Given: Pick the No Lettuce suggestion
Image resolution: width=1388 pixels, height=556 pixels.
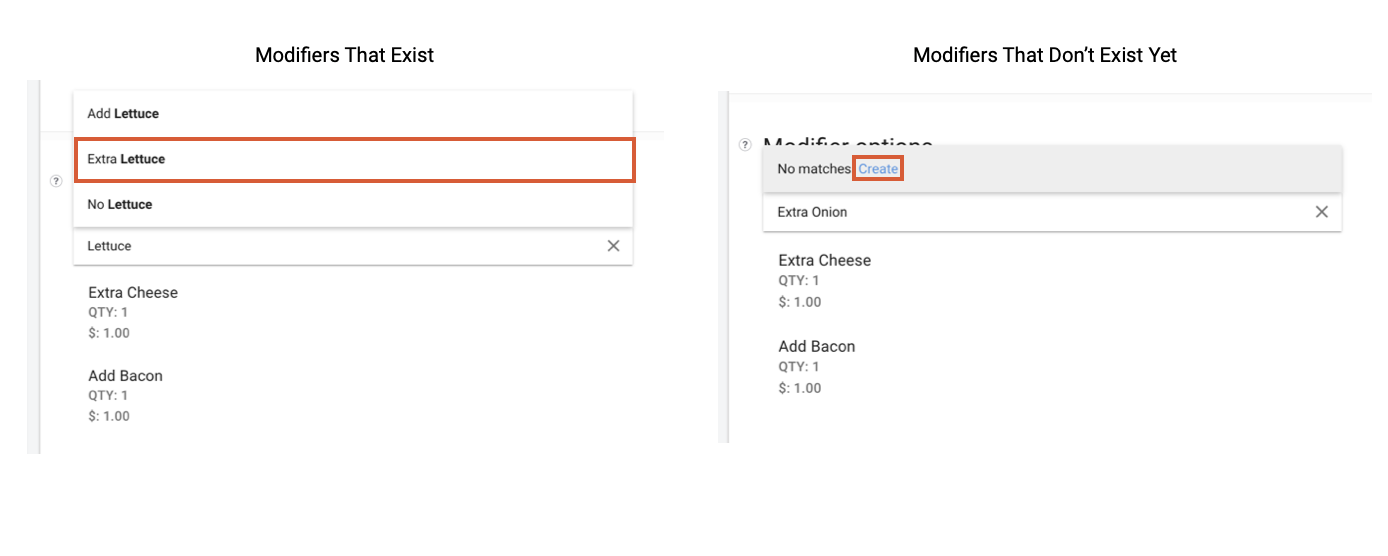Looking at the screenshot, I should (x=353, y=205).
